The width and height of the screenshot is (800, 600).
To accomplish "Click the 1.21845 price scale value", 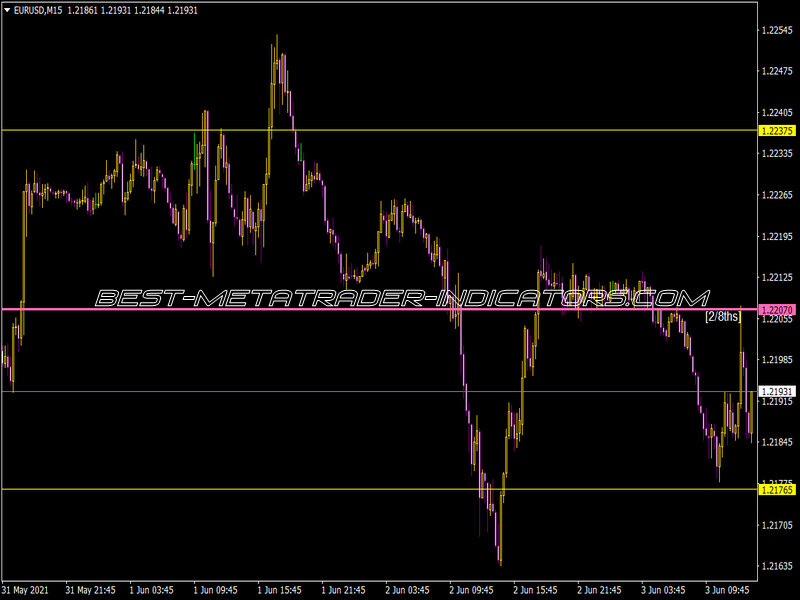I will (777, 442).
